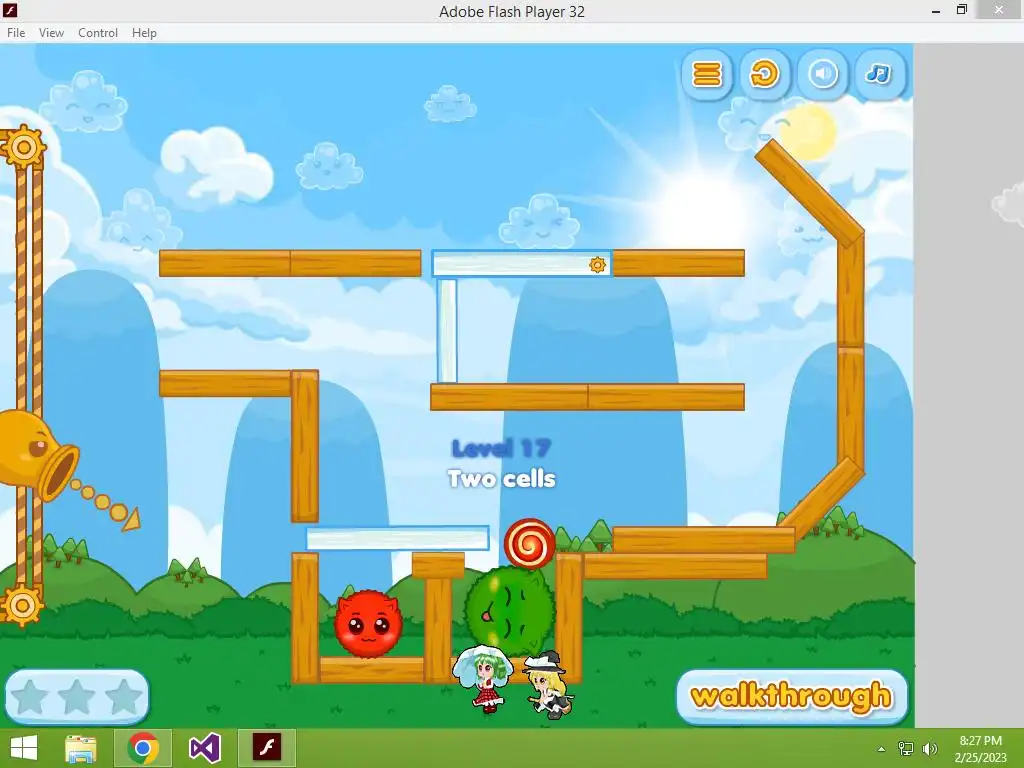Viewport: 1024px width, 768px height.
Task: Click the green-haired girl character
Action: point(485,679)
